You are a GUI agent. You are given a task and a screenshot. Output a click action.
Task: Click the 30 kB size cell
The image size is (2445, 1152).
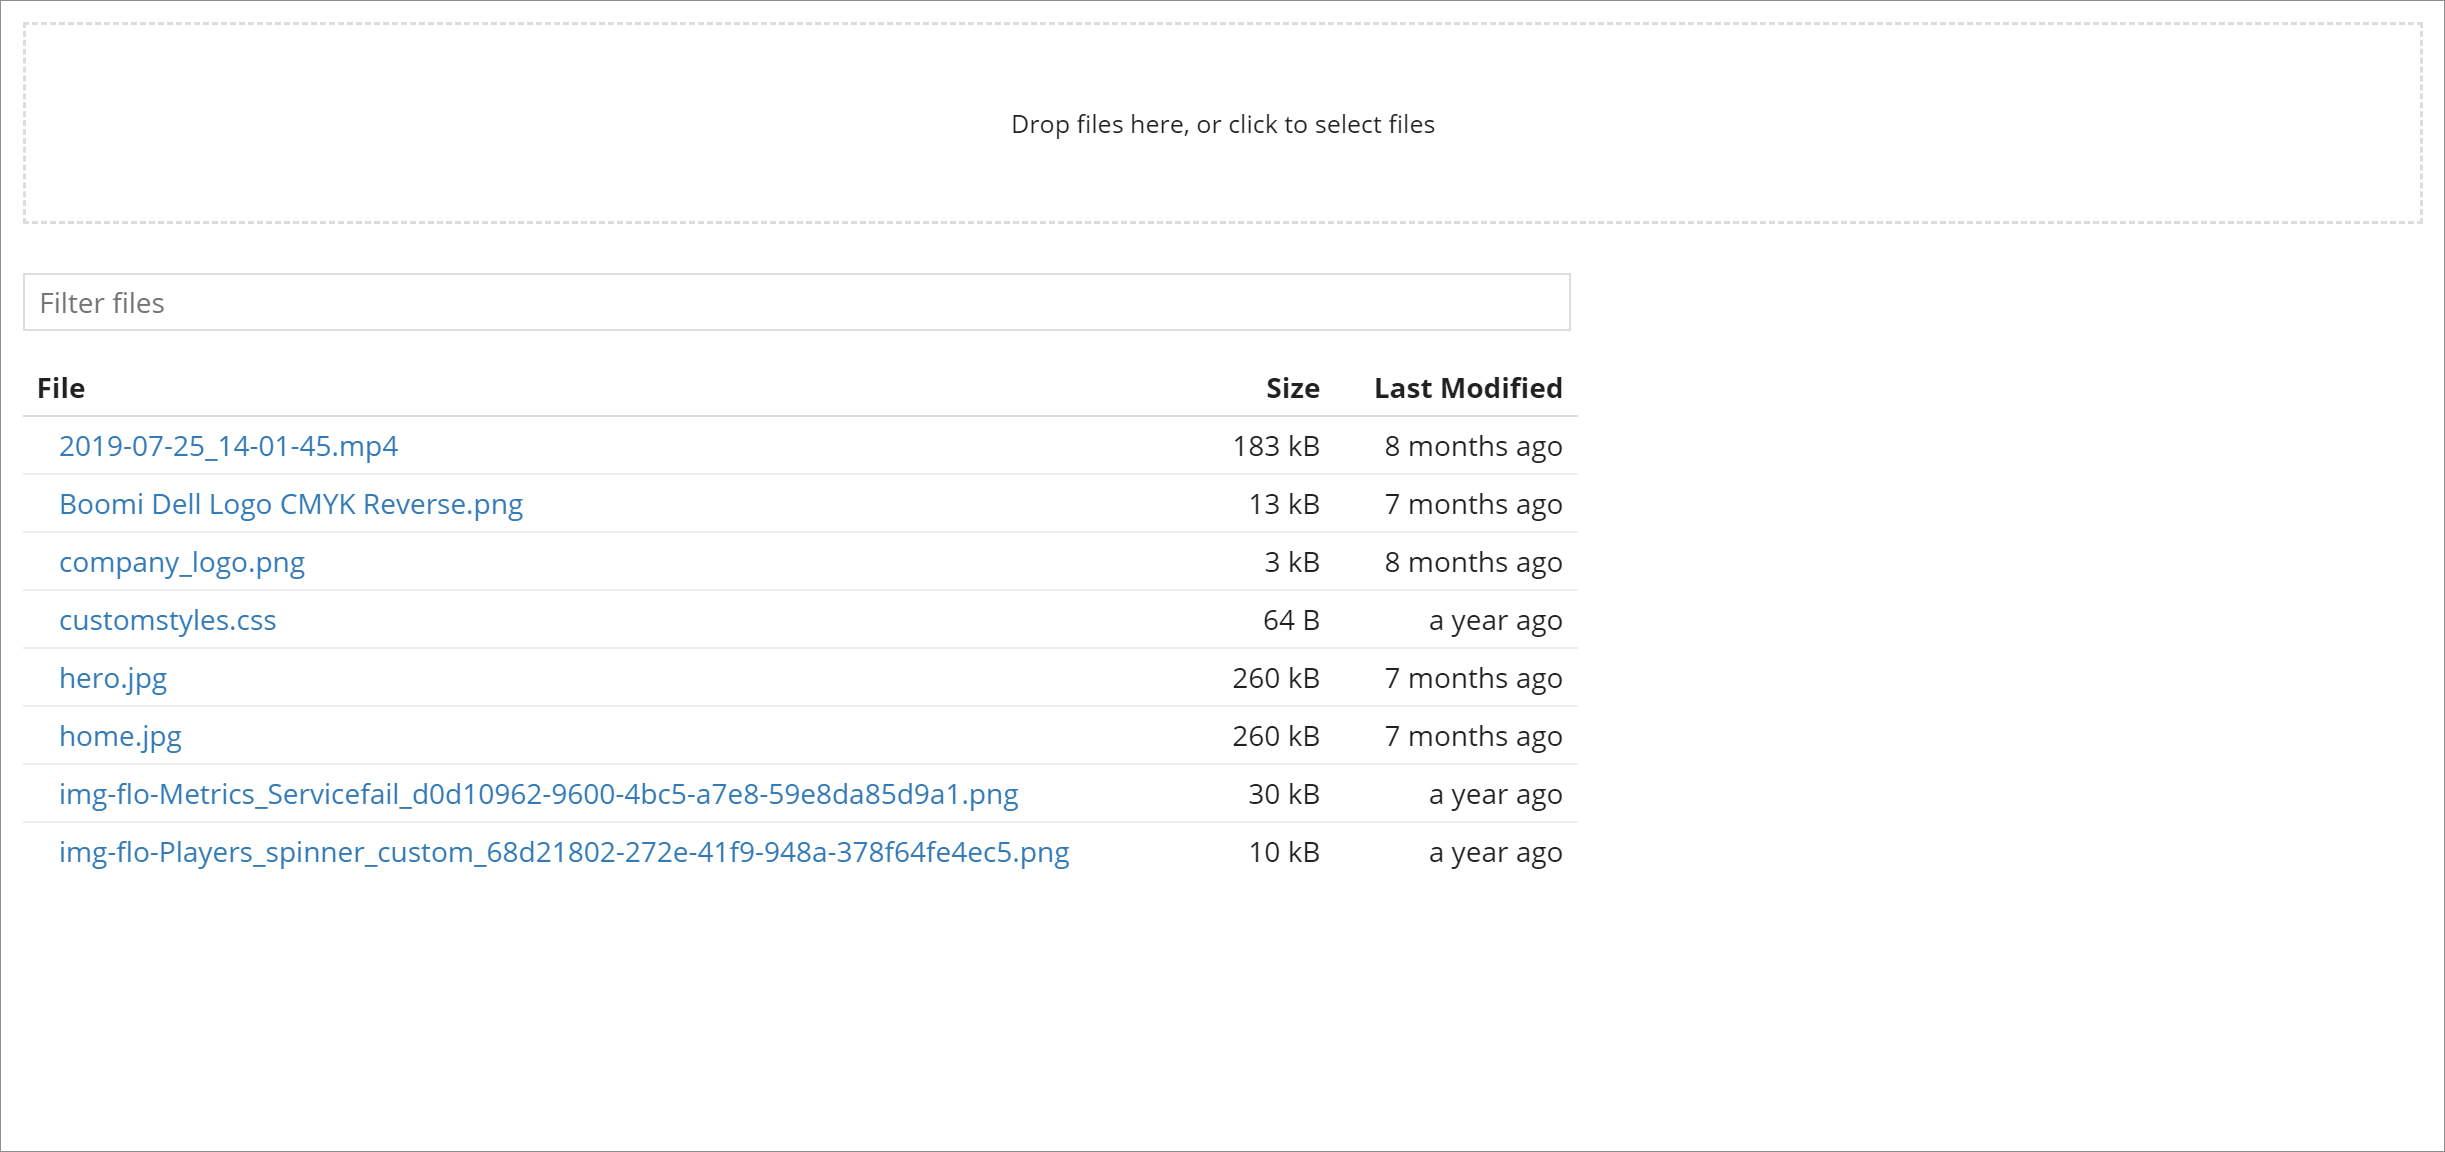coord(1283,795)
